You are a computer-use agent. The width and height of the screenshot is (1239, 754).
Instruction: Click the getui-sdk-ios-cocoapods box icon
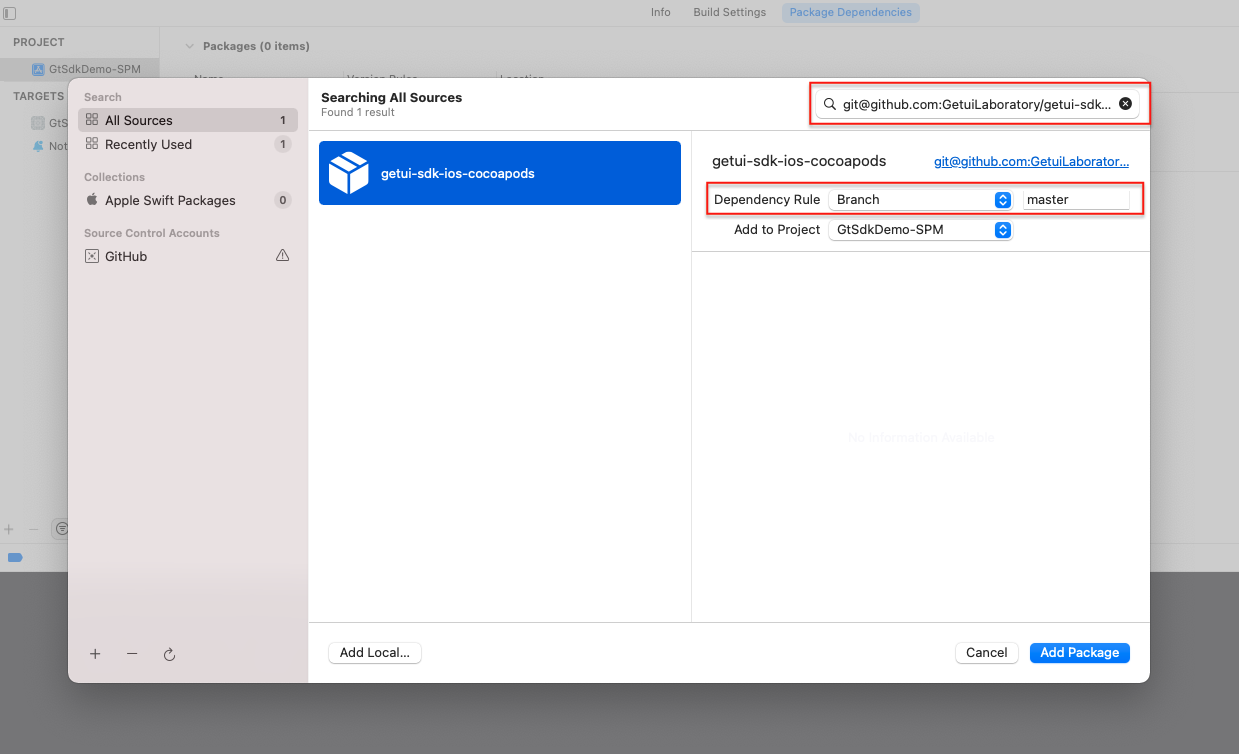349,173
